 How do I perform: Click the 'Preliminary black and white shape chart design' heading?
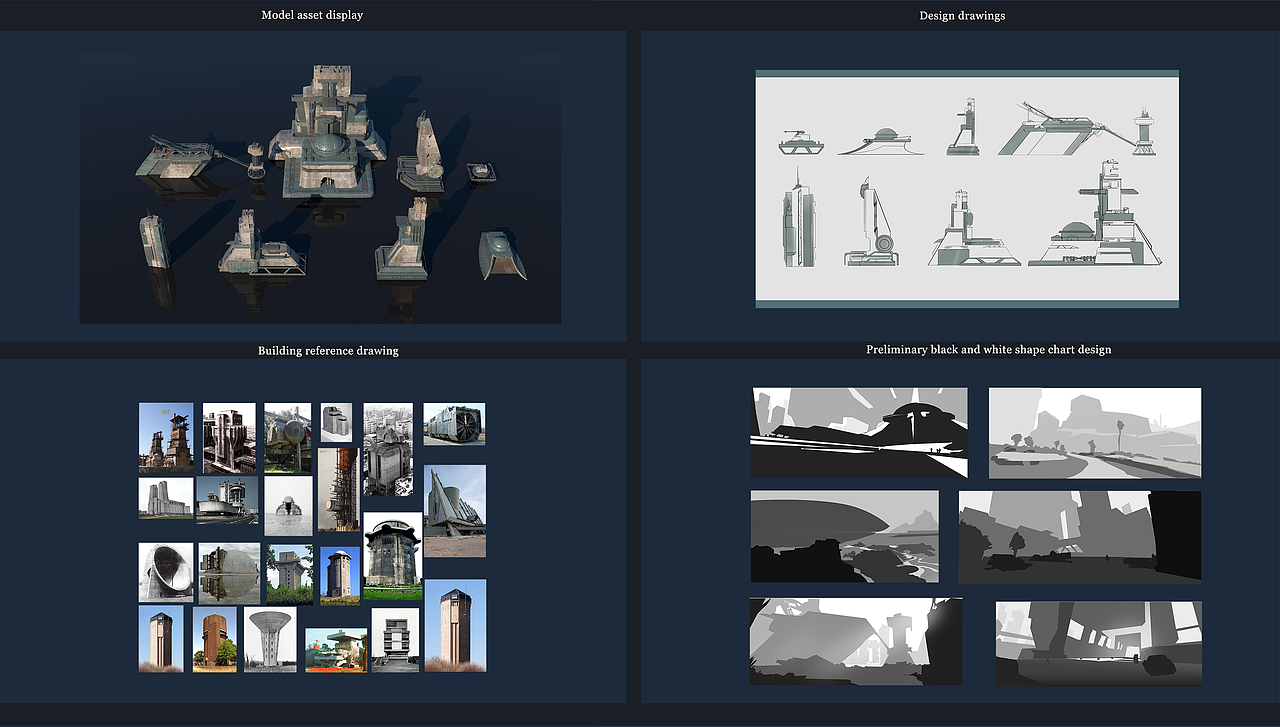tap(988, 349)
